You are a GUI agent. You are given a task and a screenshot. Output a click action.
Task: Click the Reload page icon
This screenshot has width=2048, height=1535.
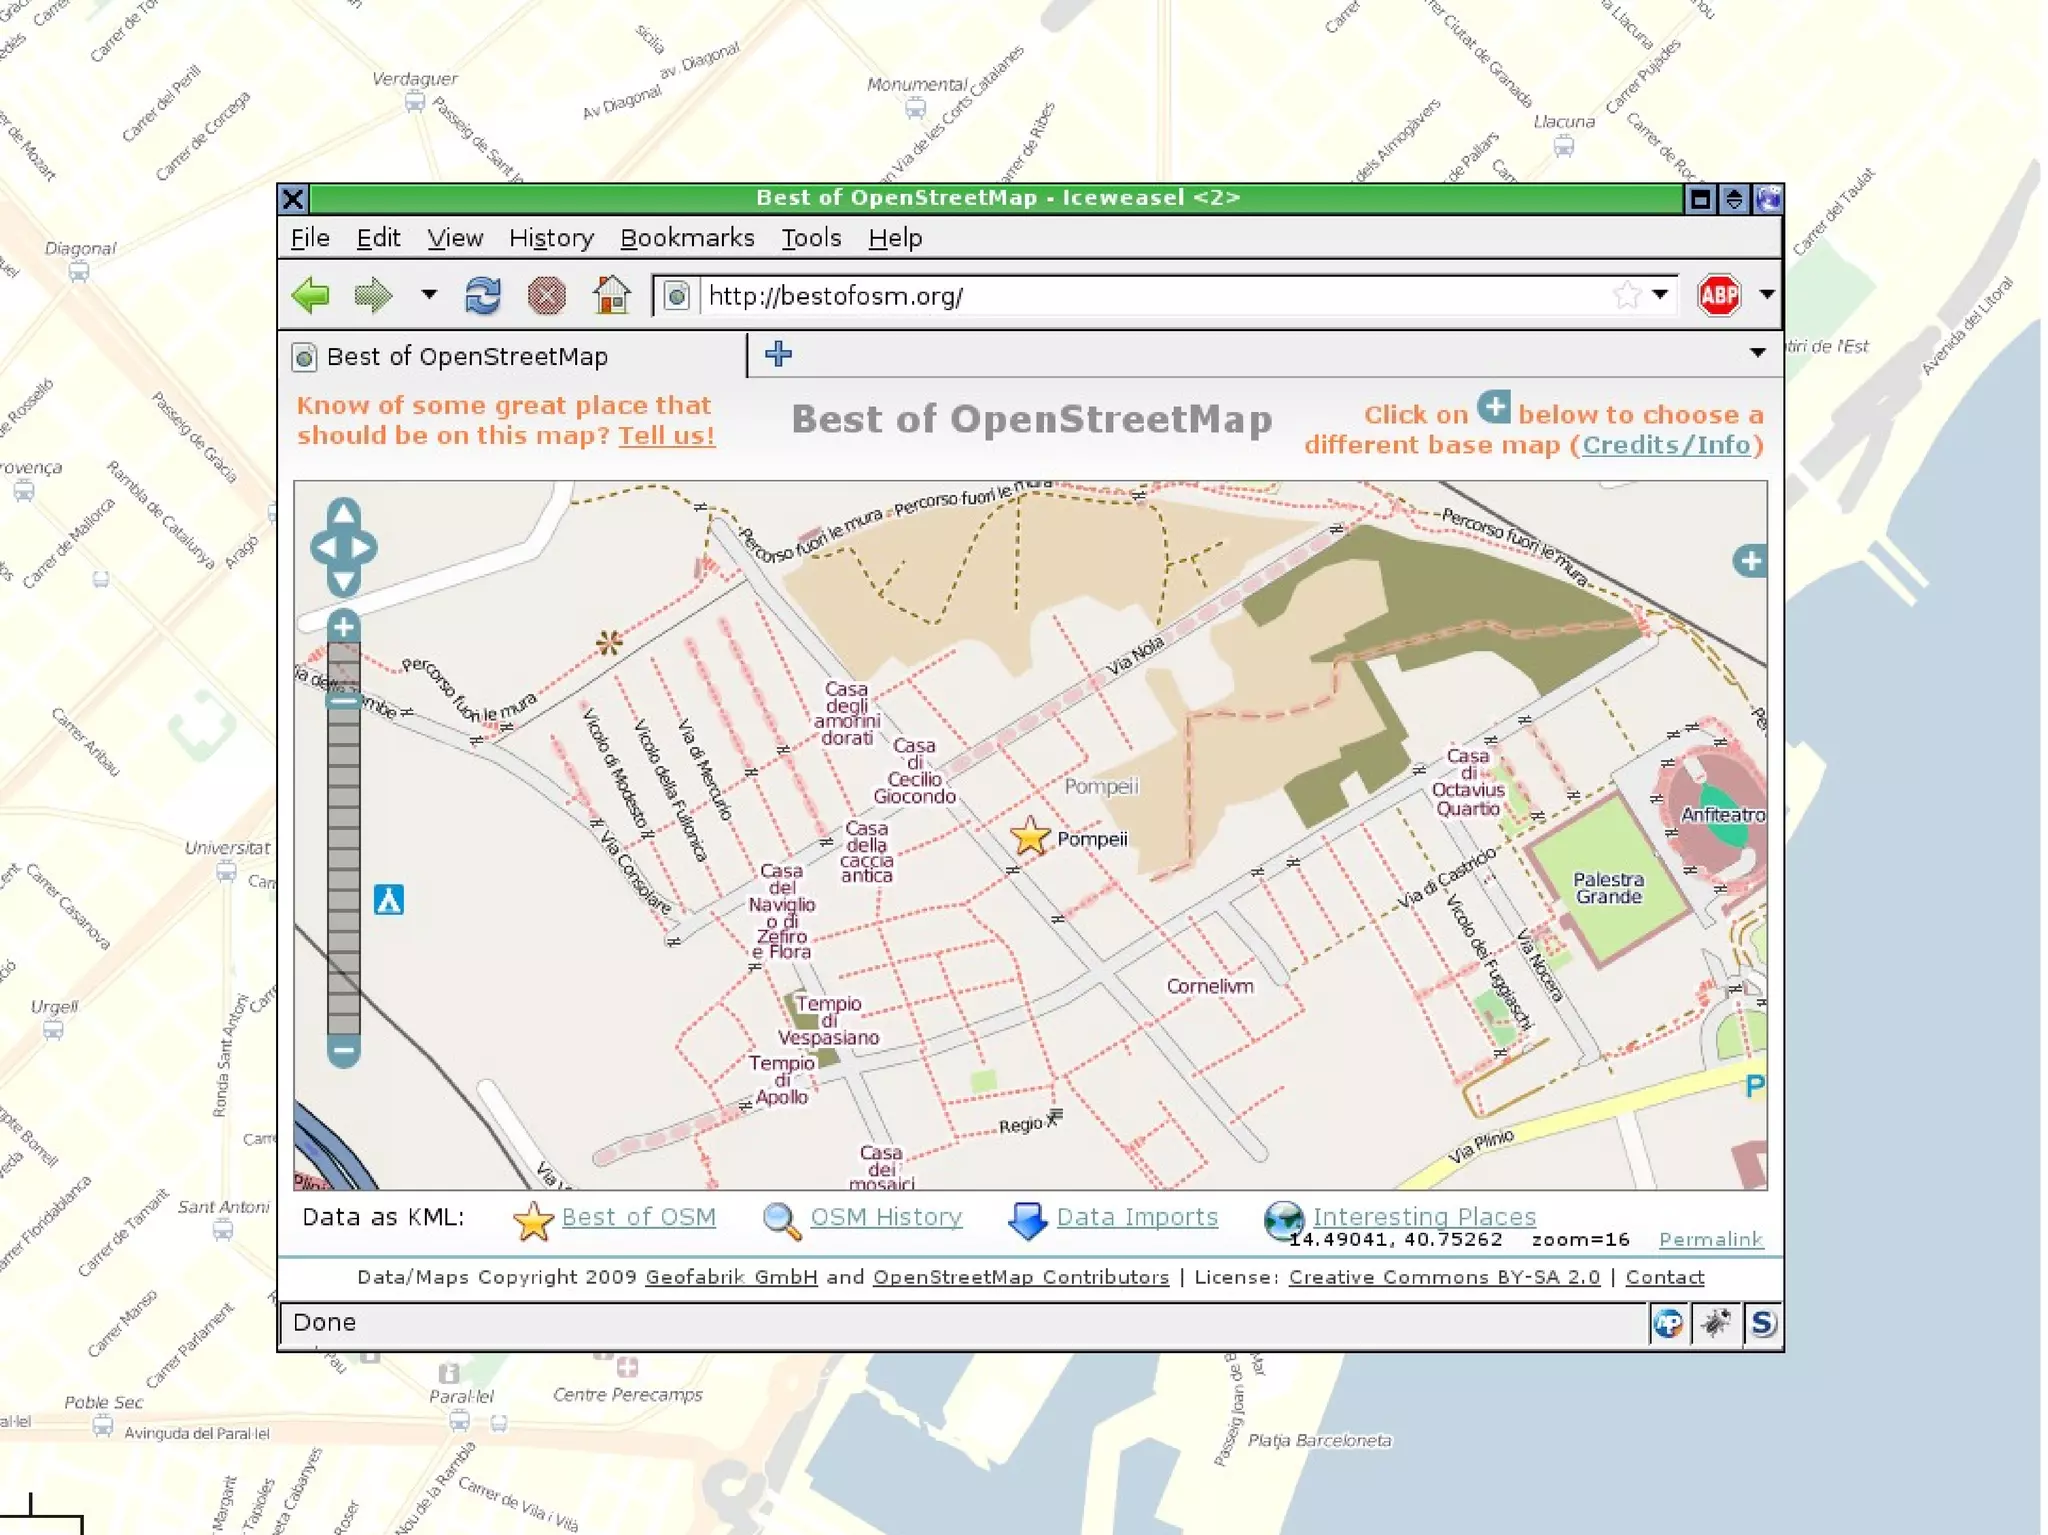point(482,295)
